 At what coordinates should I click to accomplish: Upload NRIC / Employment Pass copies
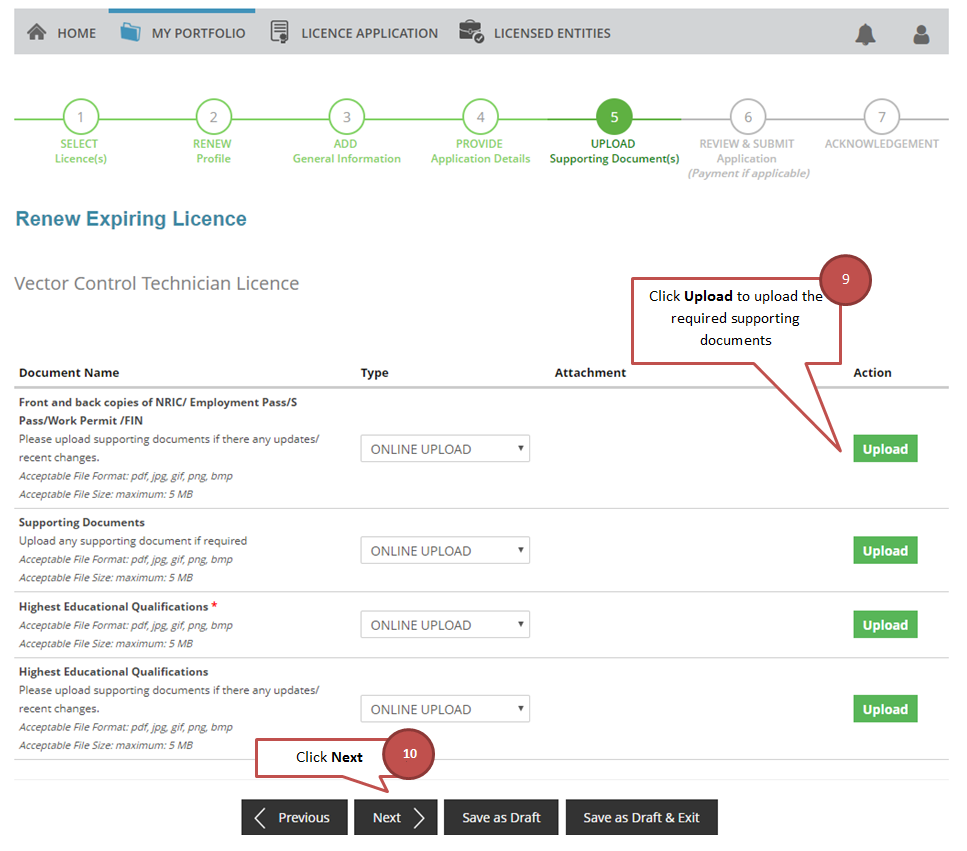click(x=884, y=449)
